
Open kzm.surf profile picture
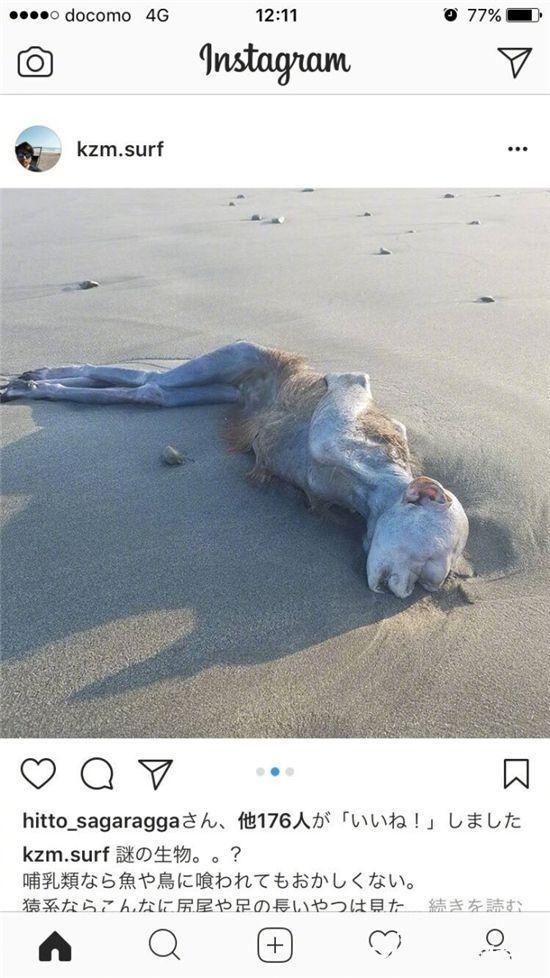tap(38, 148)
